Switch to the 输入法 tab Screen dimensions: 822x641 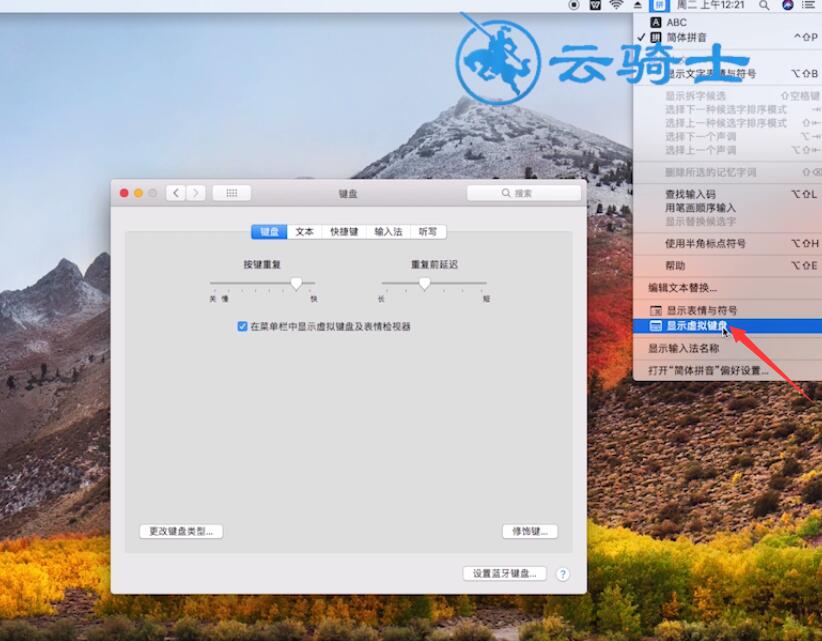pos(388,232)
